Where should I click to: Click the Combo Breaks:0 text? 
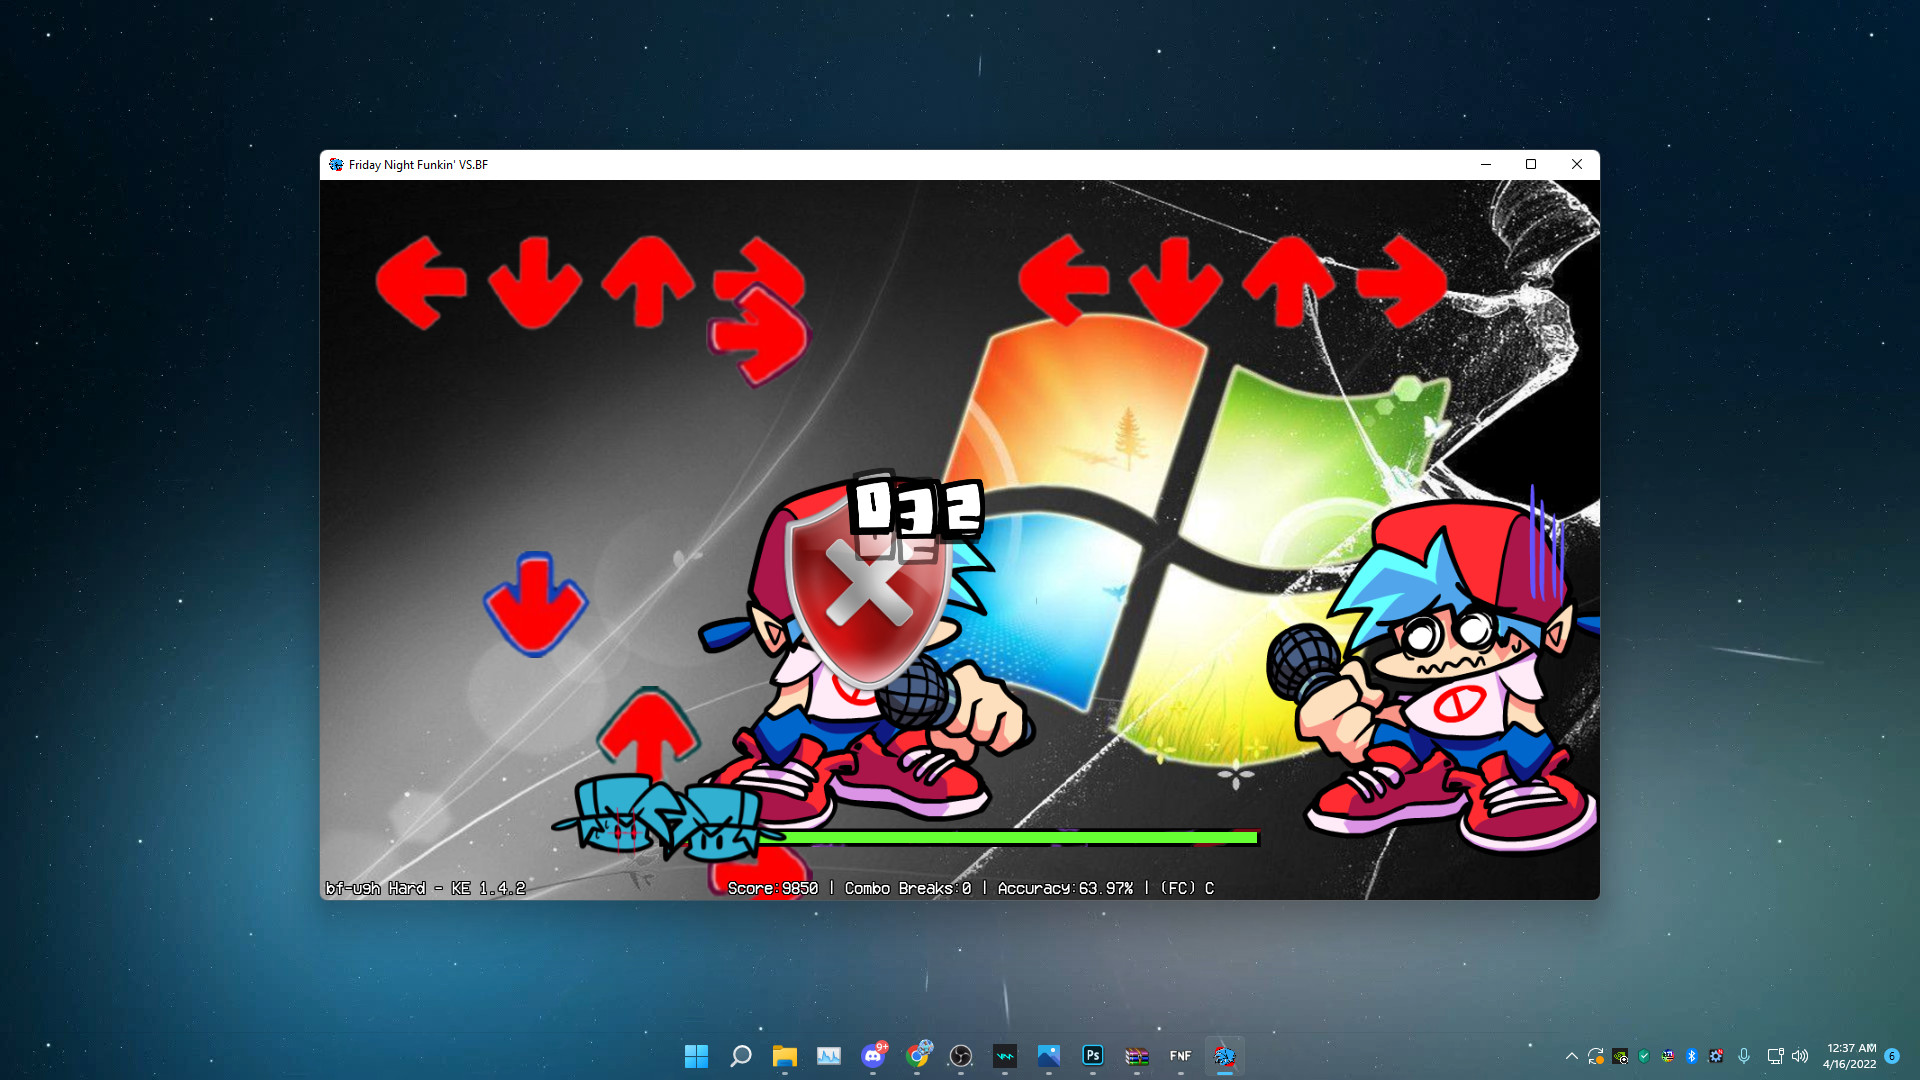coord(908,888)
